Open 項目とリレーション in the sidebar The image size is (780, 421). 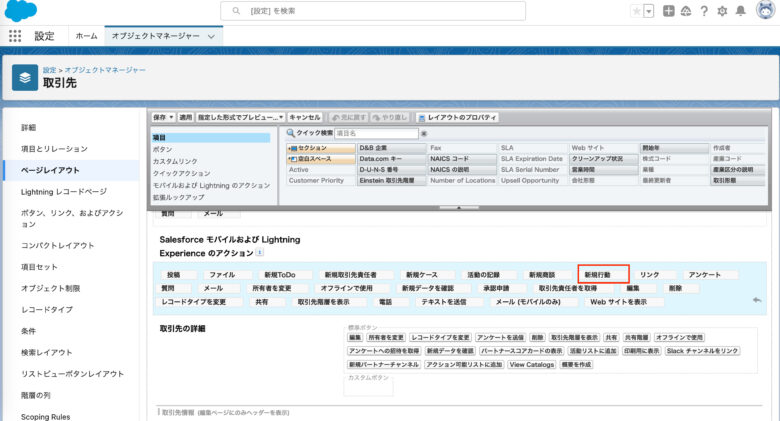[54, 149]
